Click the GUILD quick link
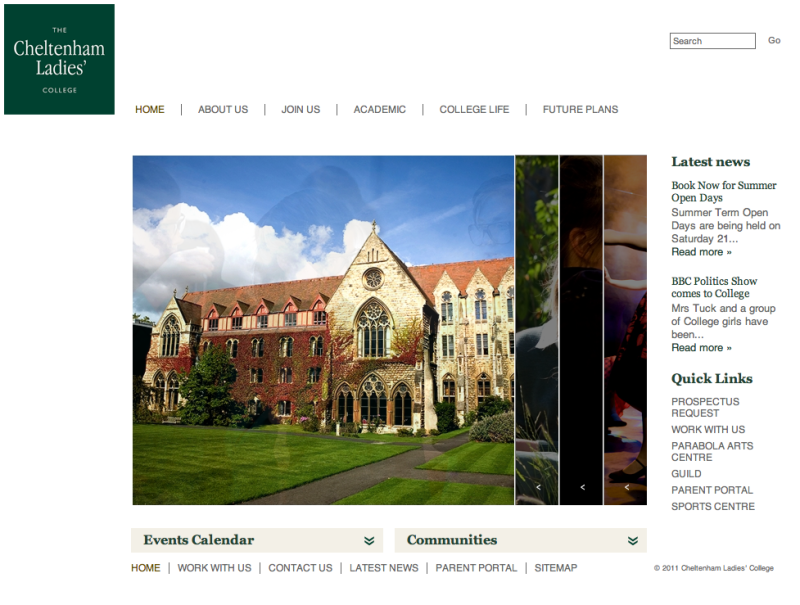The height and width of the screenshot is (605, 800). coord(685,473)
